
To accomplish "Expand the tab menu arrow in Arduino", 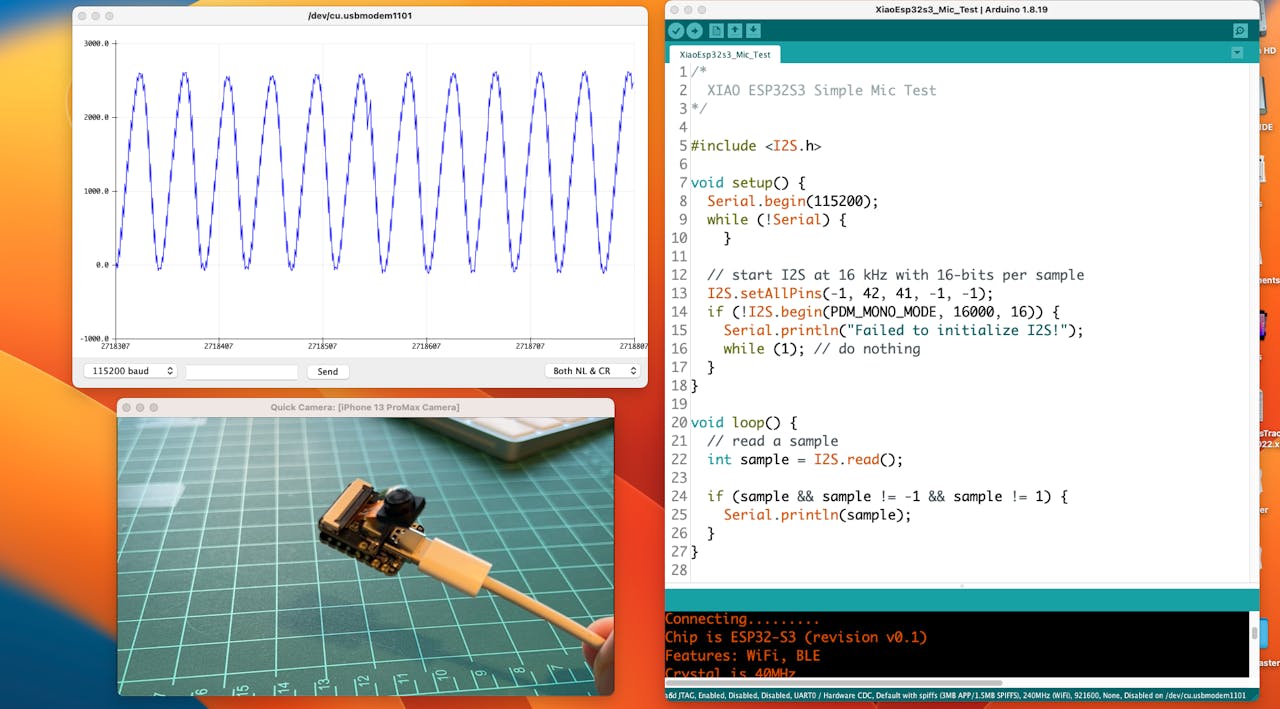I will [1237, 53].
